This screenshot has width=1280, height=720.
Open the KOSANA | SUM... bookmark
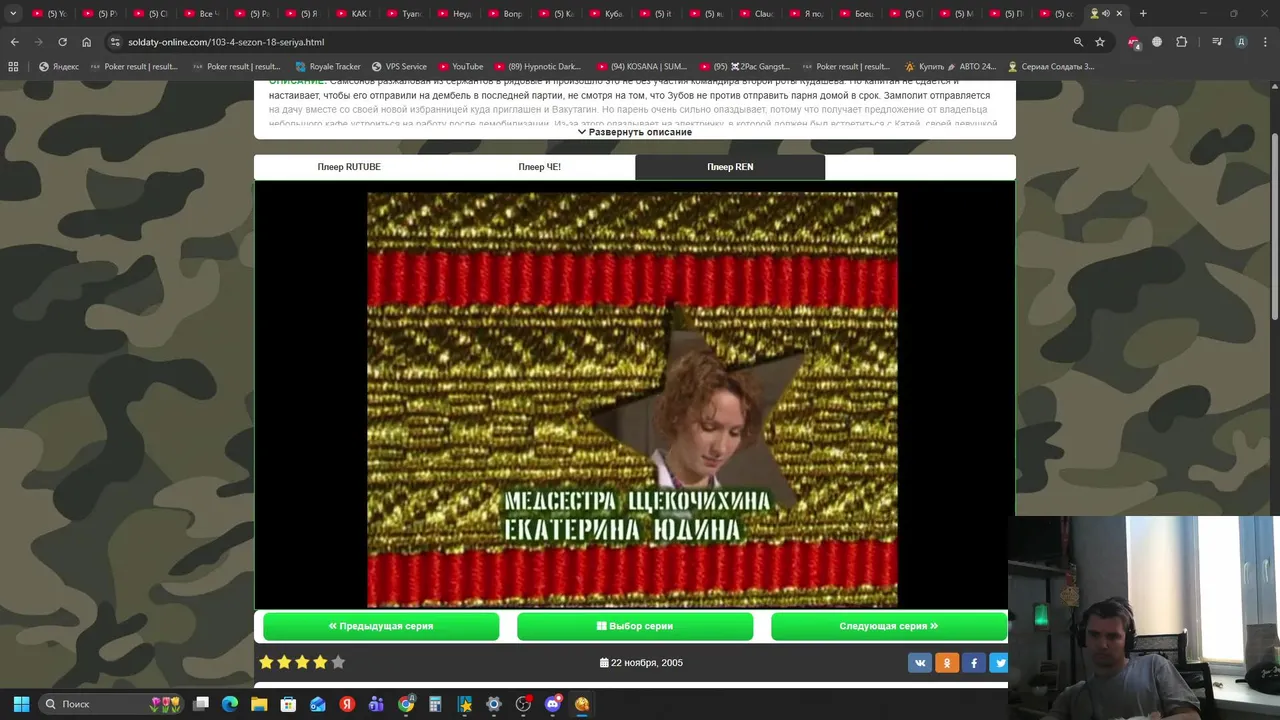[x=641, y=67]
